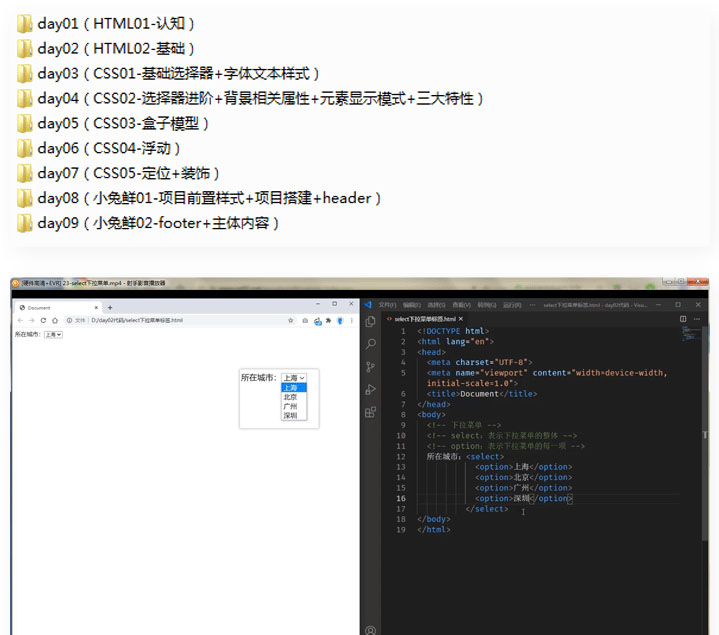Click the split editor icon
This screenshot has width=719, height=635.
(683, 319)
